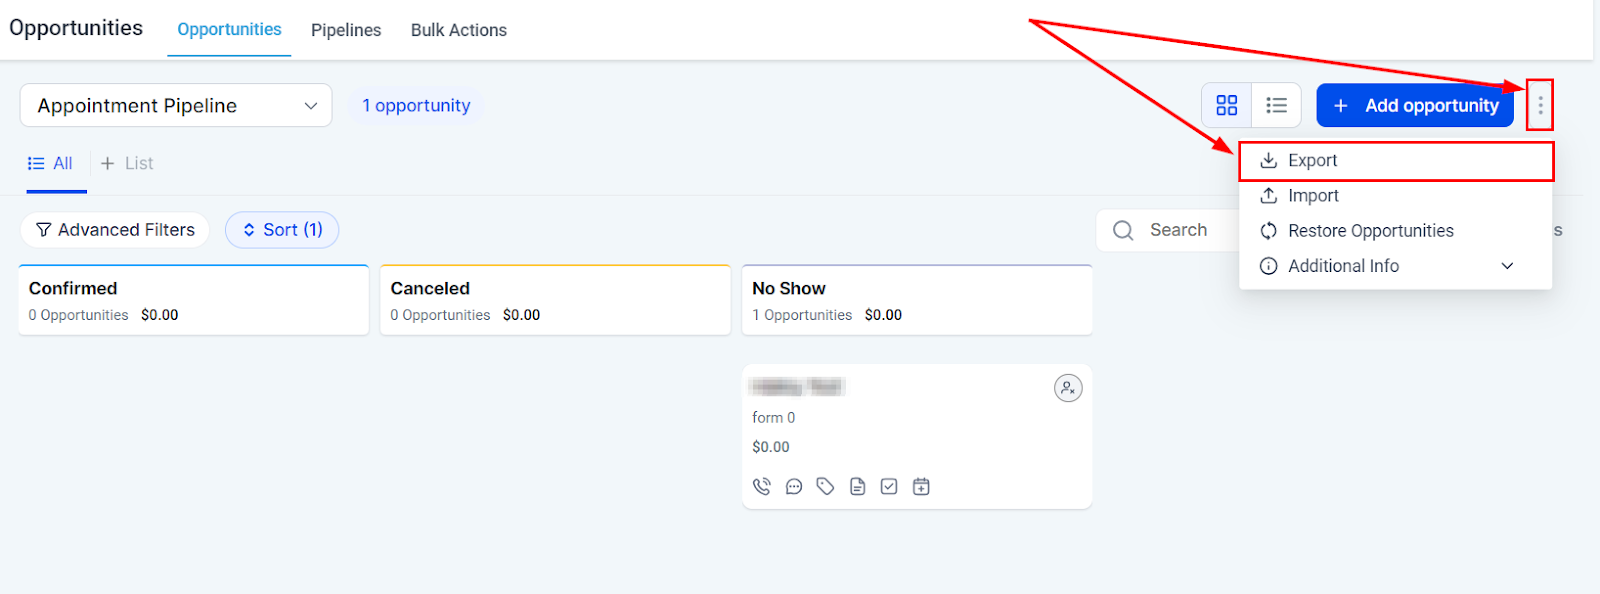Select the All list tab
The width and height of the screenshot is (1600, 594).
[50, 163]
